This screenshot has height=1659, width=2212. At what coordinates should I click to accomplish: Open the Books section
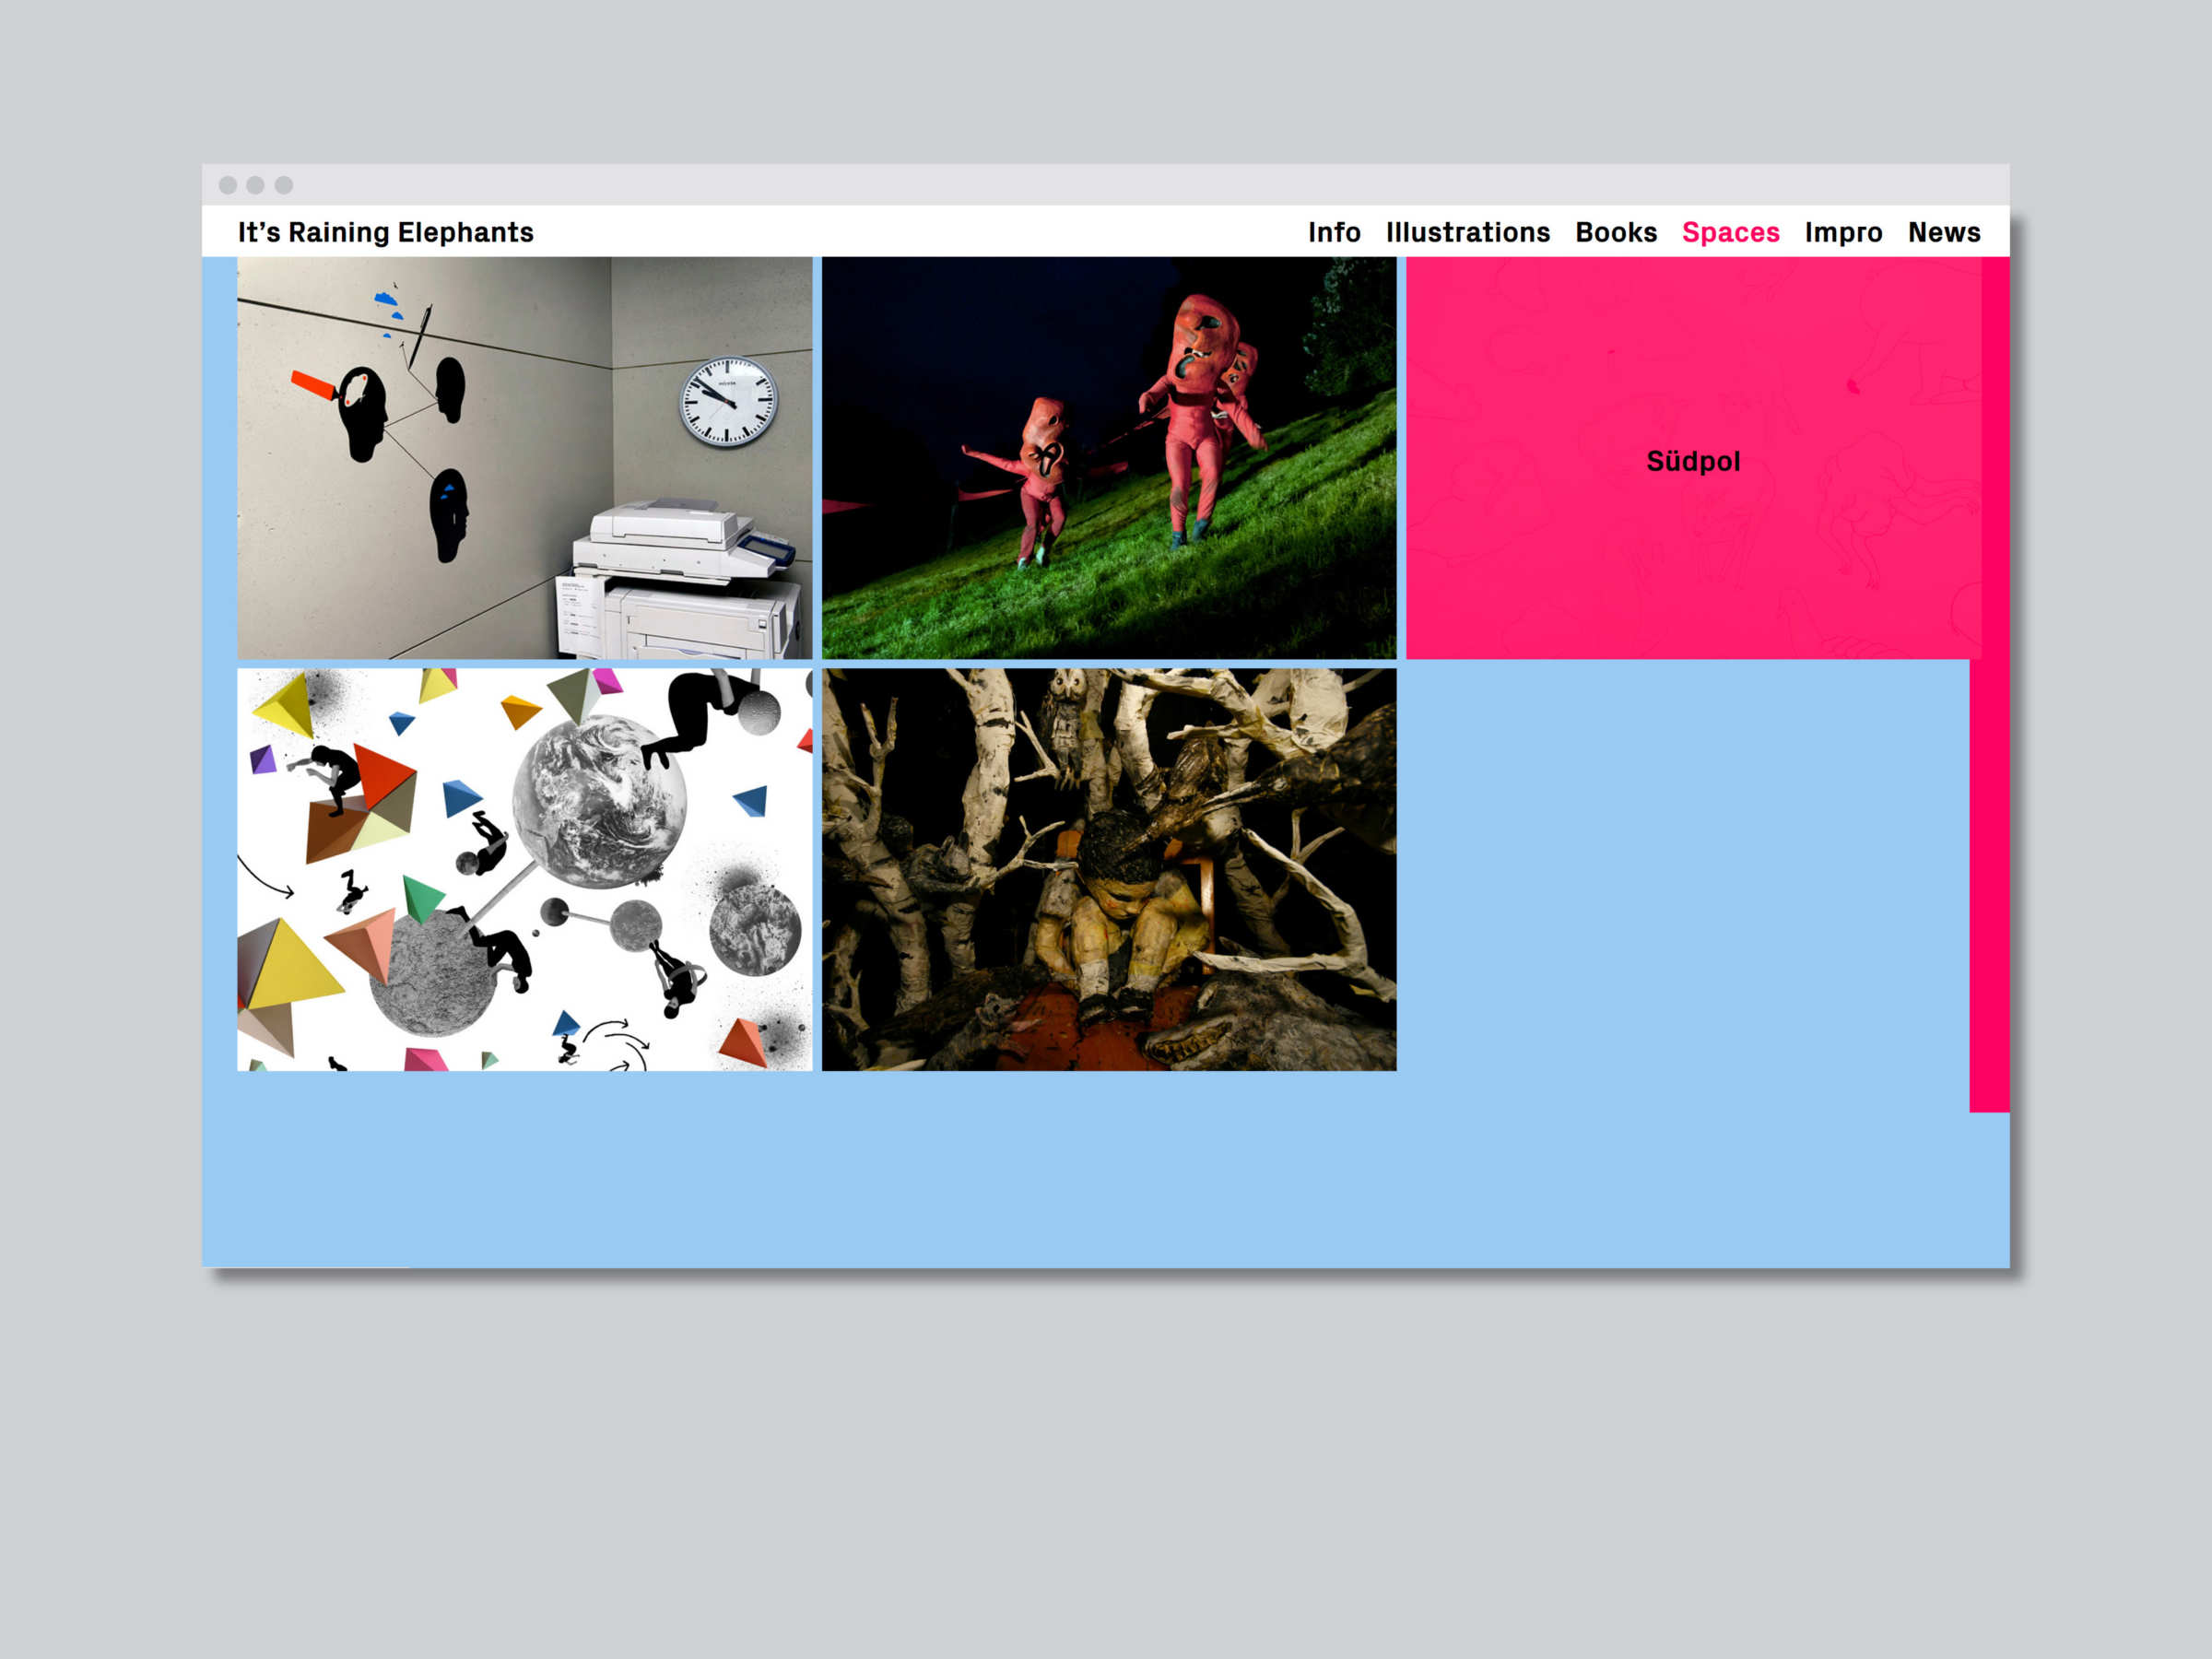click(x=1616, y=232)
